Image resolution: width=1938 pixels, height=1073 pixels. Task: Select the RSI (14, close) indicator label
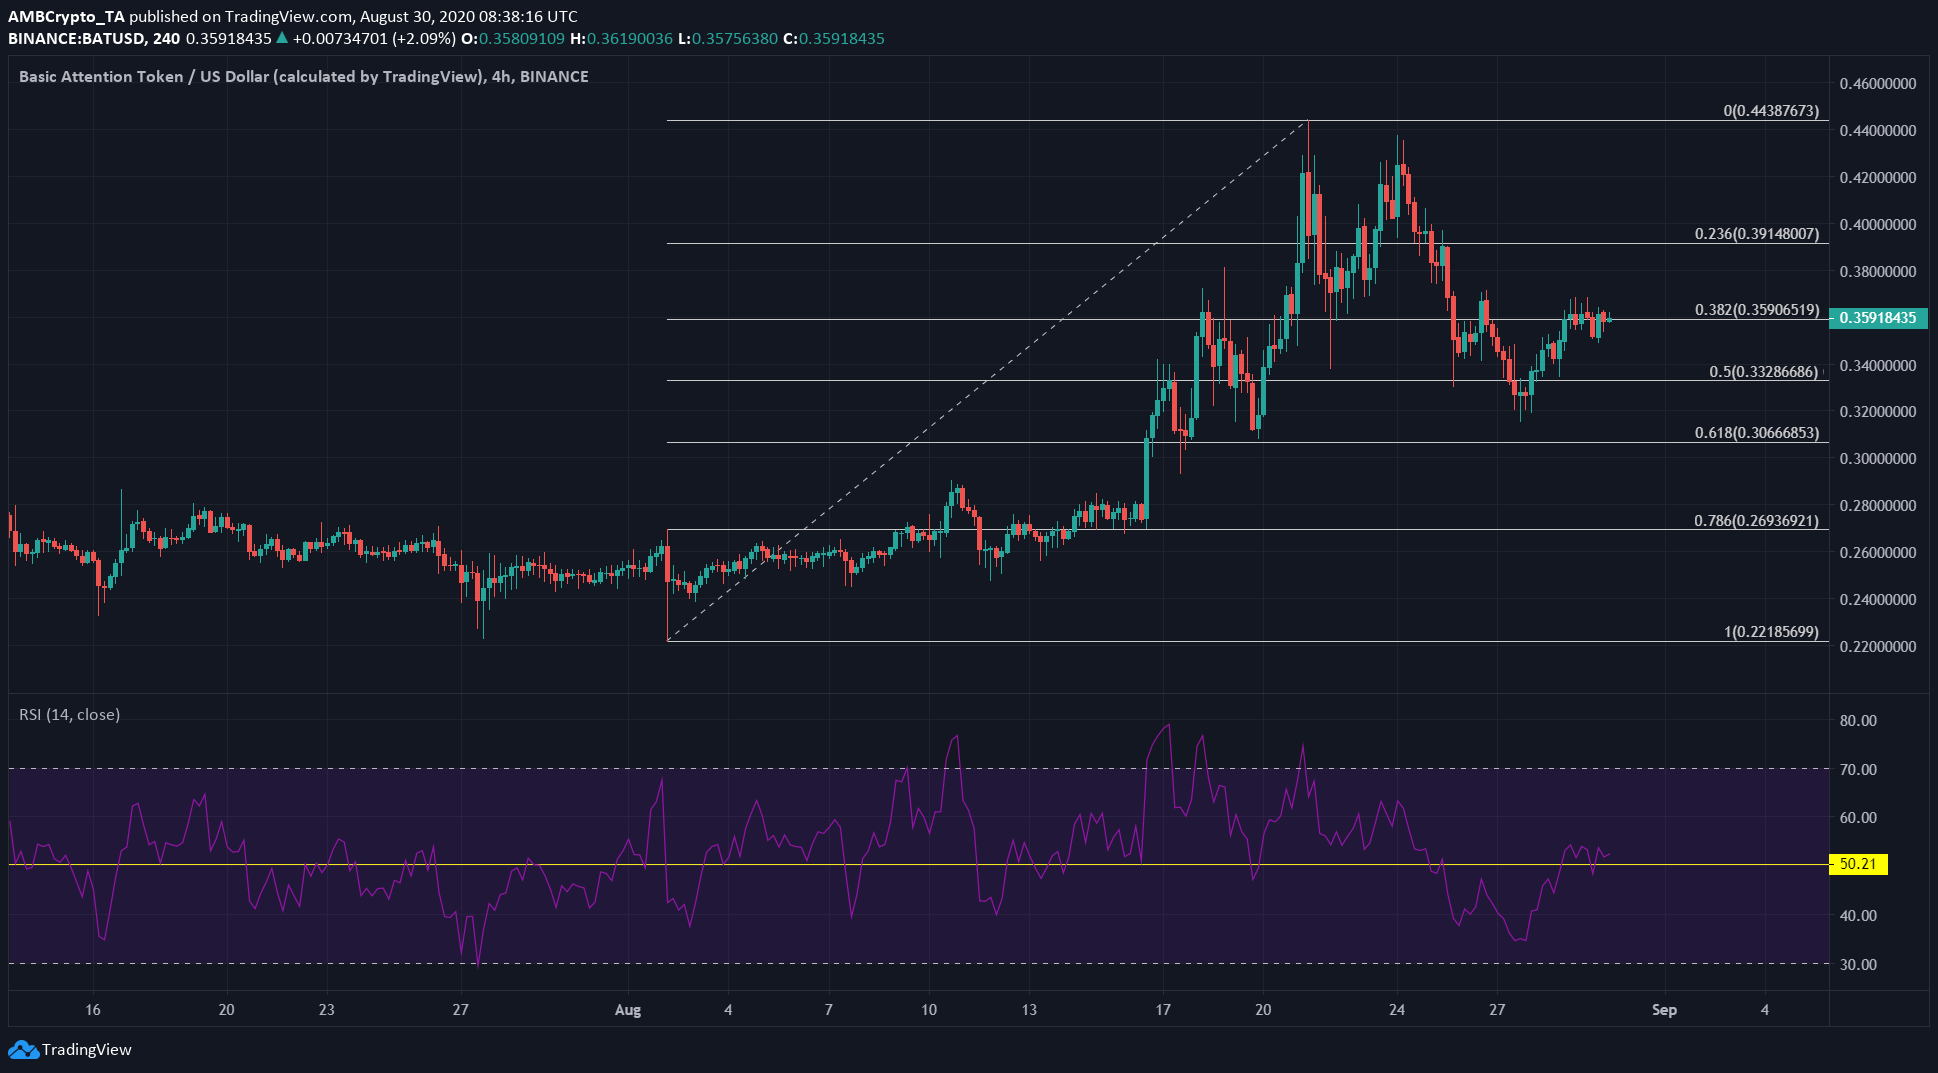(69, 714)
